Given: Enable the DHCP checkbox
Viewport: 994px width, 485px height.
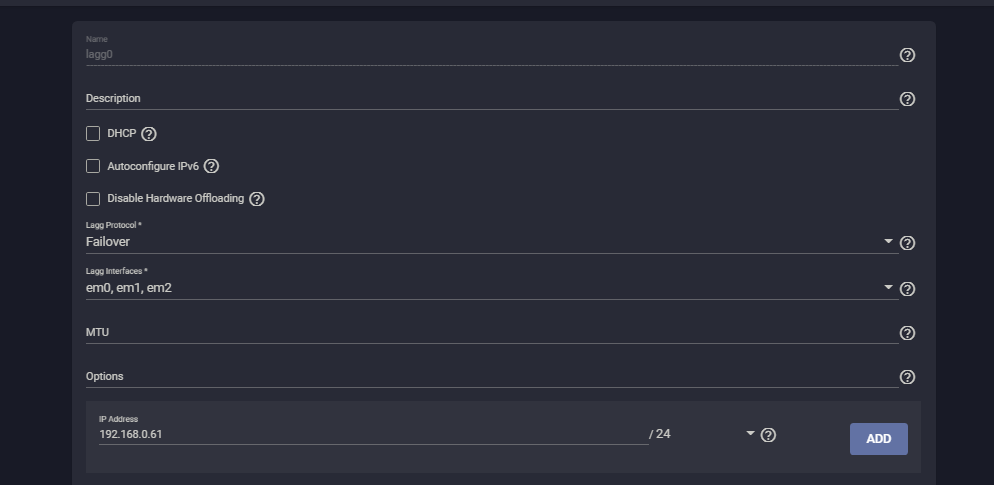Looking at the screenshot, I should [x=93, y=133].
